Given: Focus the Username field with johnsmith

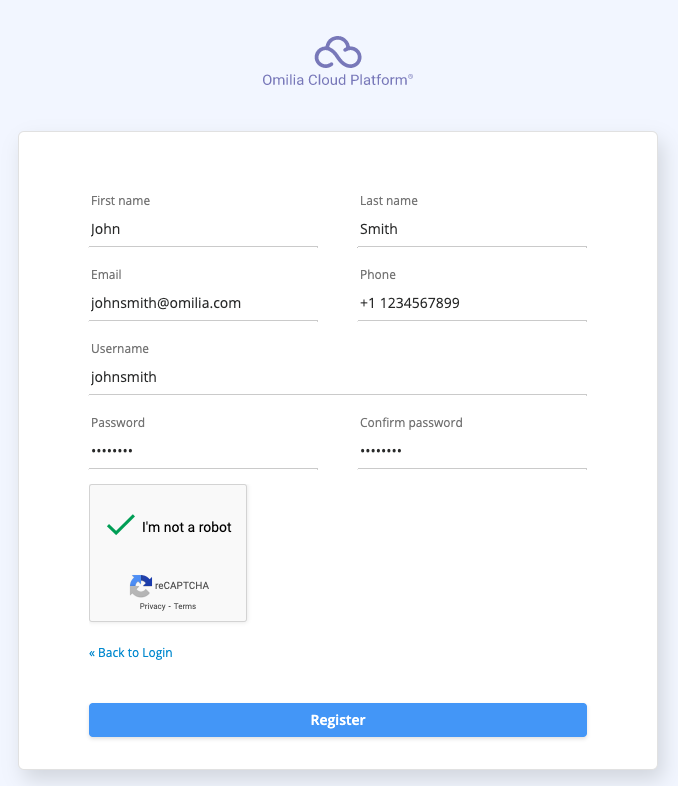Looking at the screenshot, I should (338, 377).
